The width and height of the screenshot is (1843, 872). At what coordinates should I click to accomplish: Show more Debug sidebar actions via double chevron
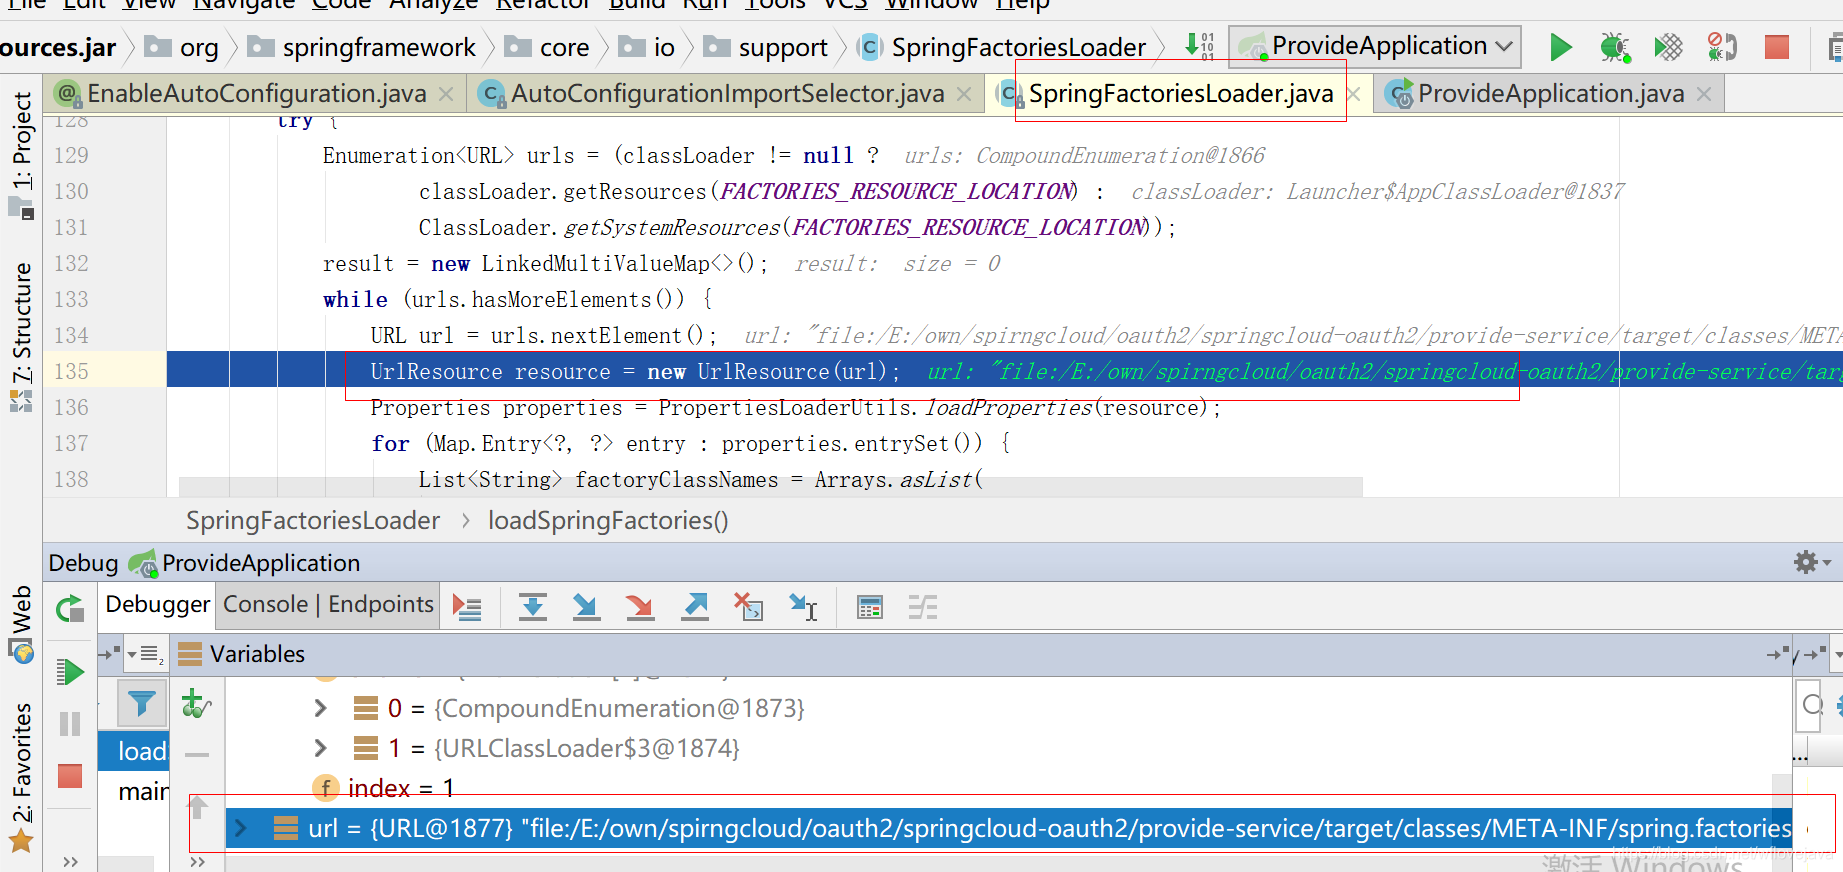pyautogui.click(x=70, y=861)
